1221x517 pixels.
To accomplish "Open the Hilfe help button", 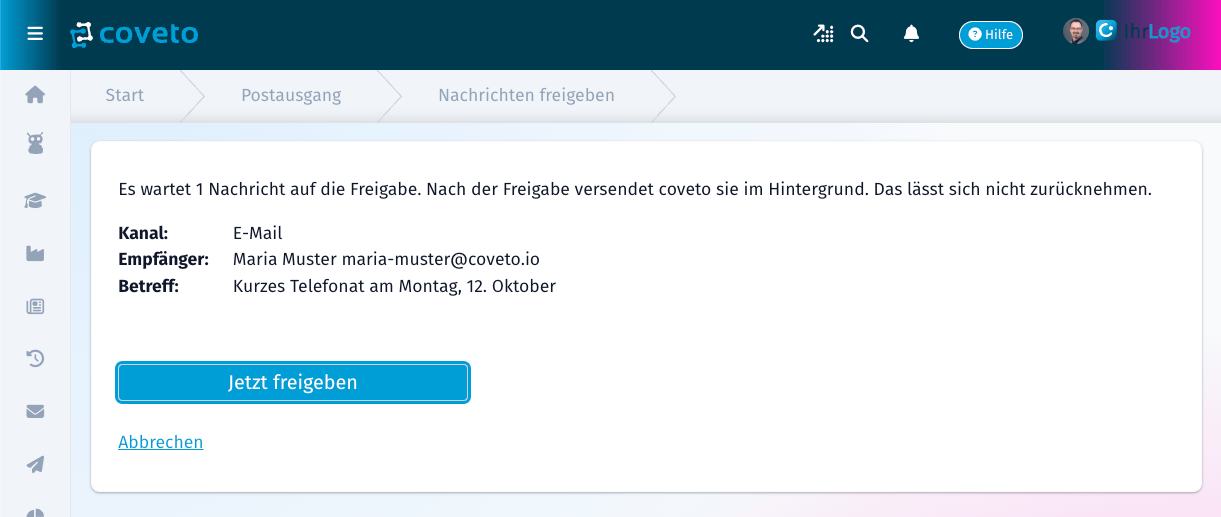I will pyautogui.click(x=990, y=35).
